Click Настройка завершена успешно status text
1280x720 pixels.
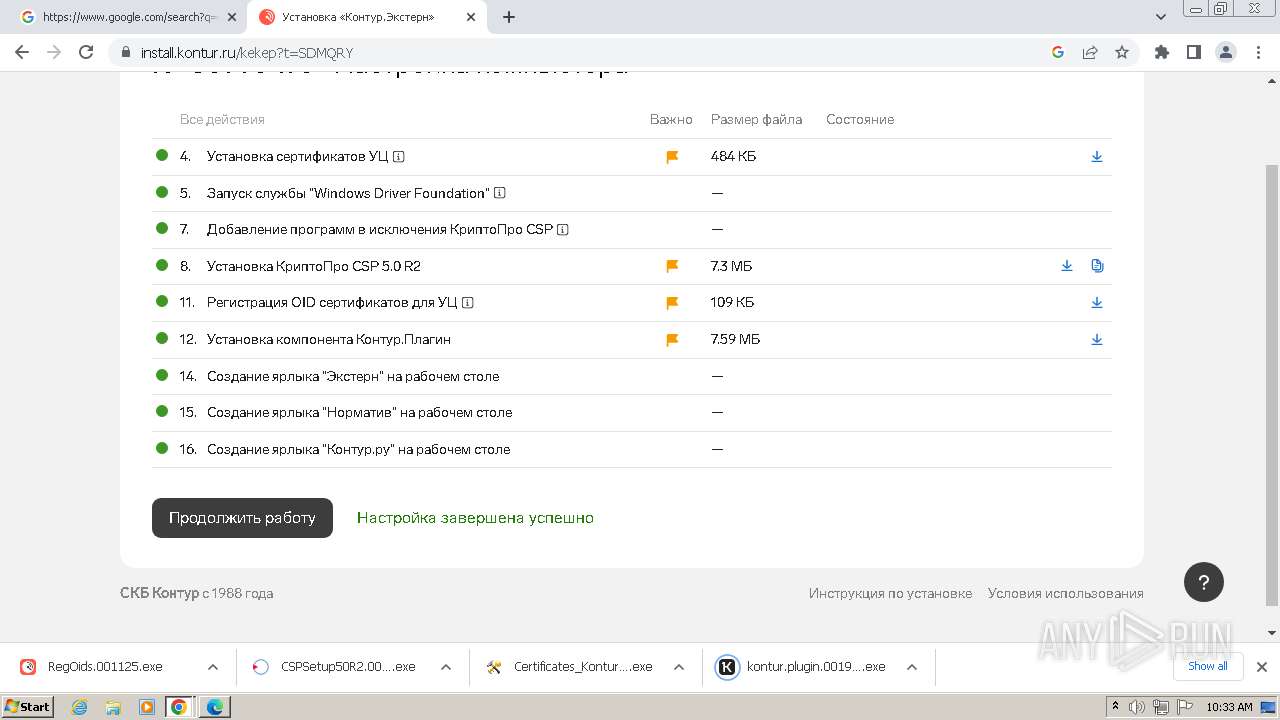pos(475,518)
